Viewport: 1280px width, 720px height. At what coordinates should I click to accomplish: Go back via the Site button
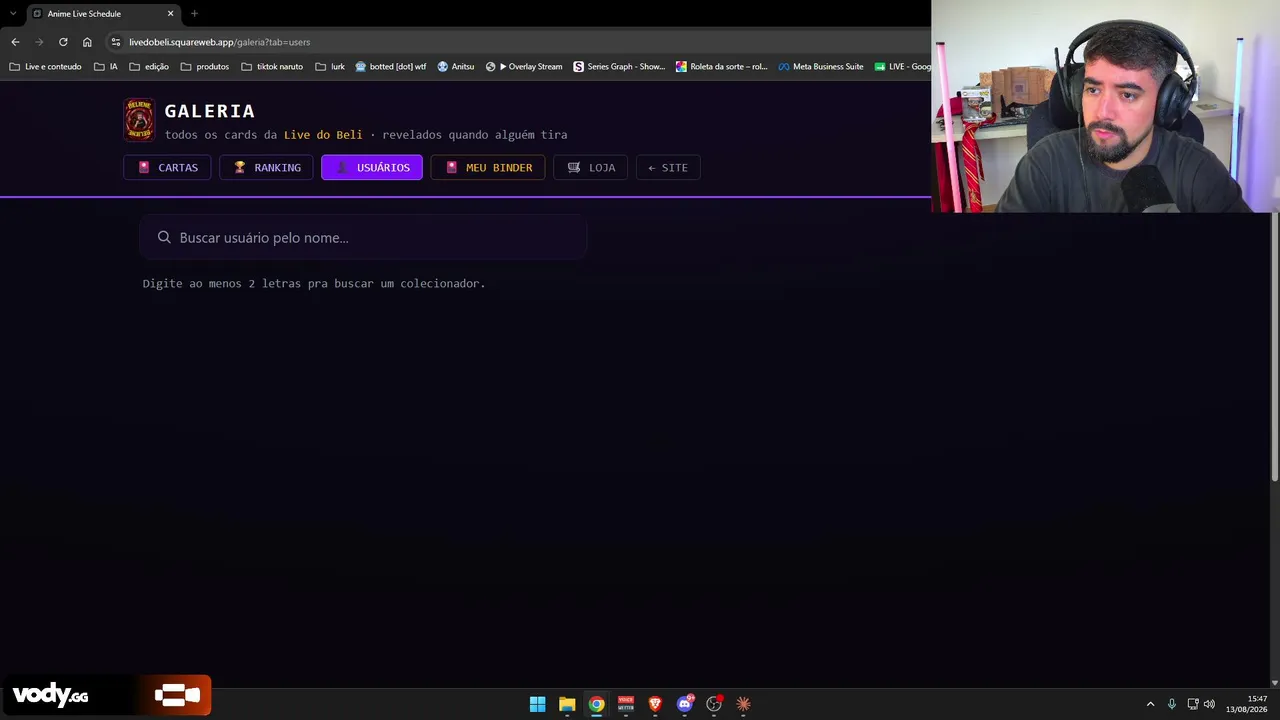pos(668,167)
